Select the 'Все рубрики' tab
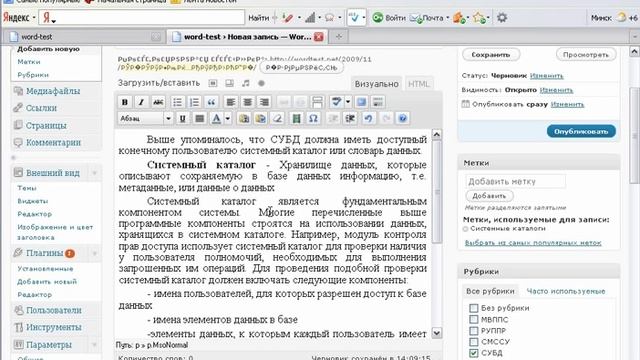The image size is (640, 360). click(490, 291)
